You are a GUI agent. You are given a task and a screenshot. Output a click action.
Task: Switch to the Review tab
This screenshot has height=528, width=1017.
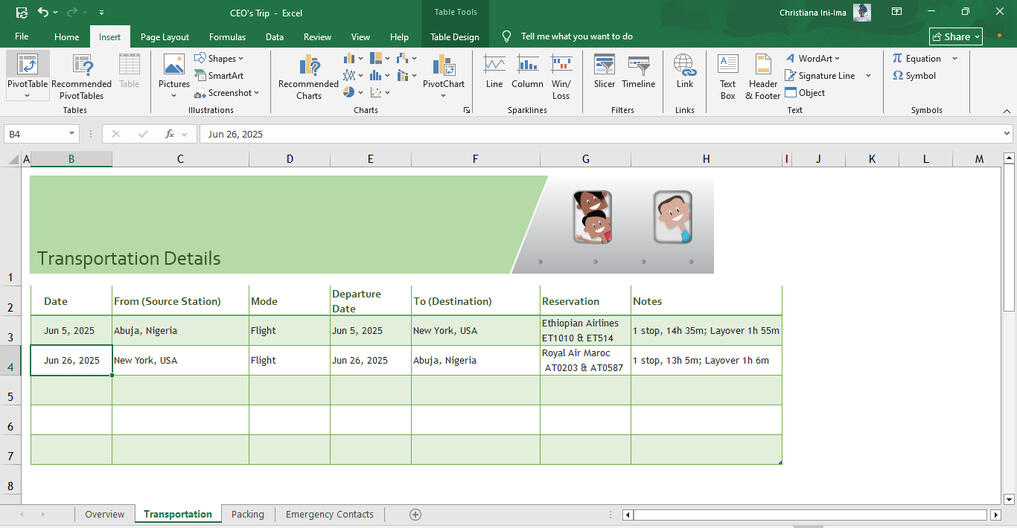317,37
